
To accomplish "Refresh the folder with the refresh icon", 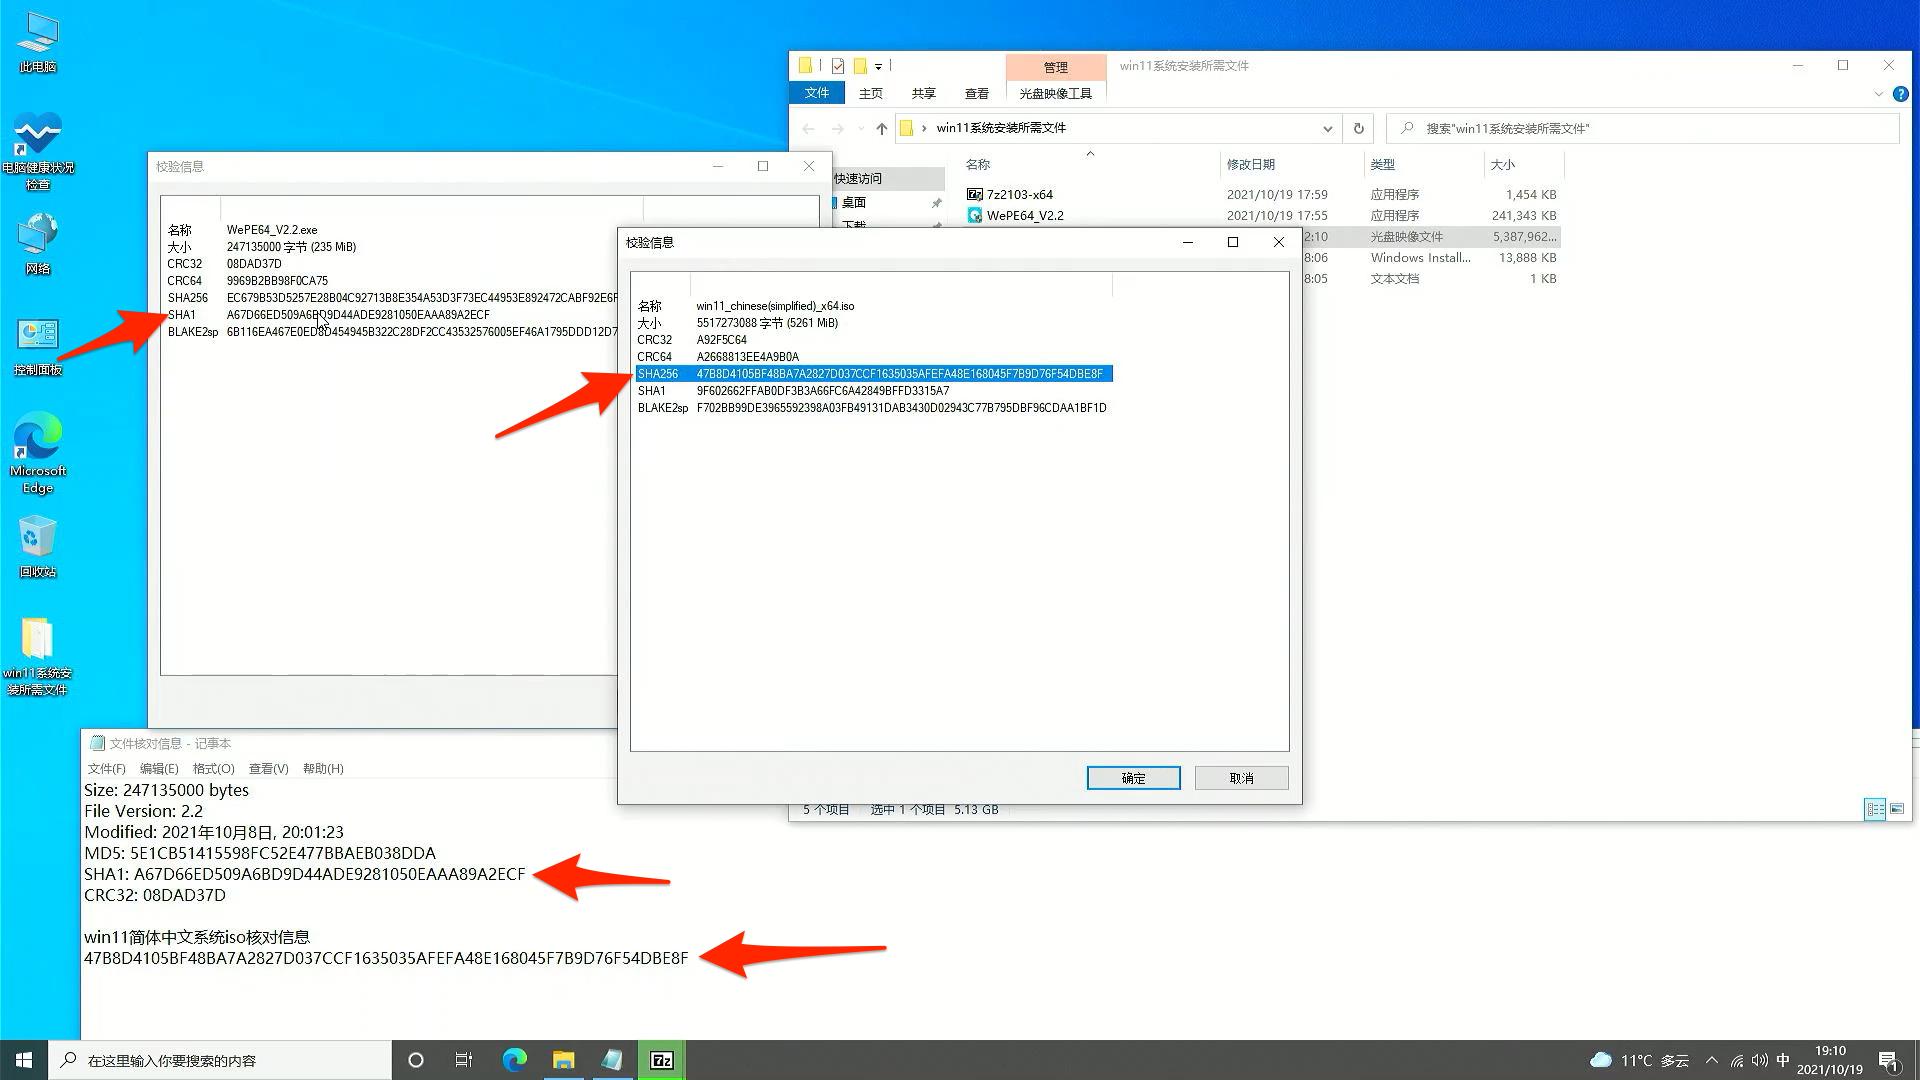I will tap(1358, 128).
